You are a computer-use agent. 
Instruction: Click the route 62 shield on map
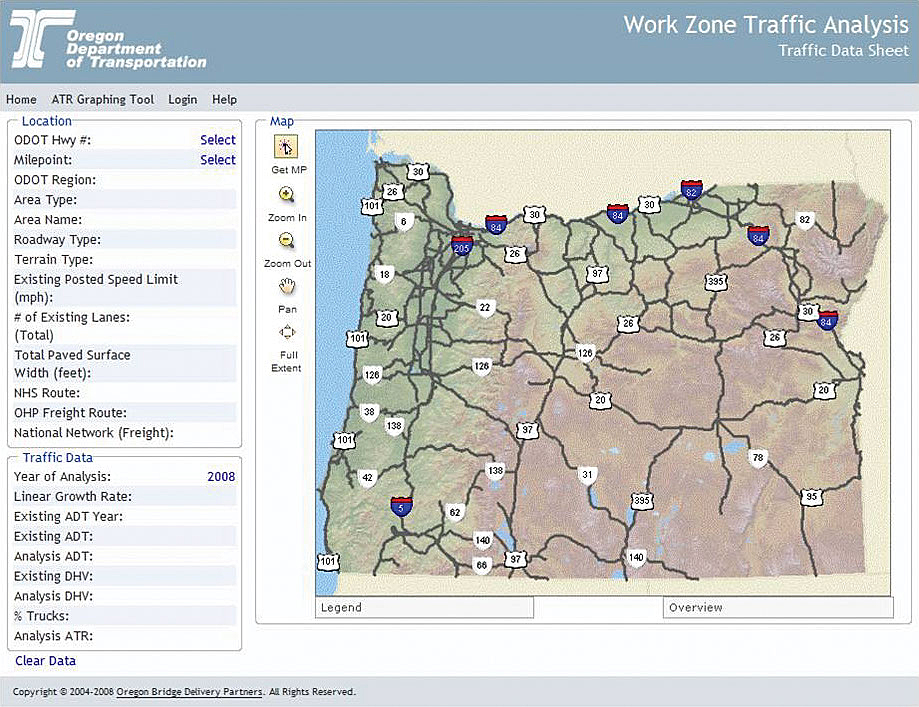455,513
